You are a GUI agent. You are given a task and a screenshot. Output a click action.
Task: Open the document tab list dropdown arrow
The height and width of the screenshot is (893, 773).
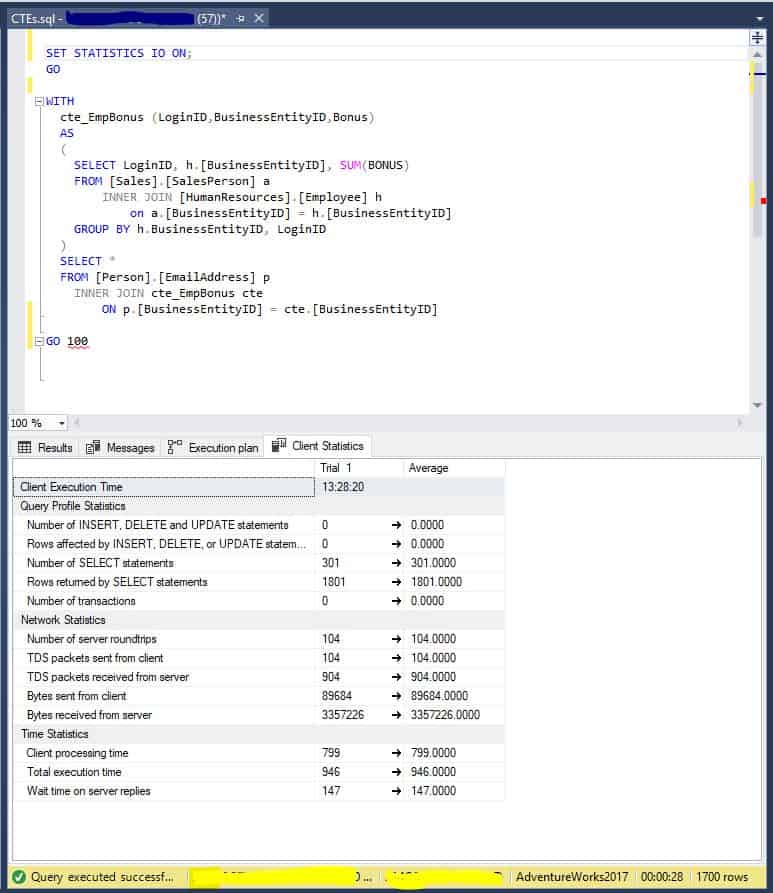759,19
